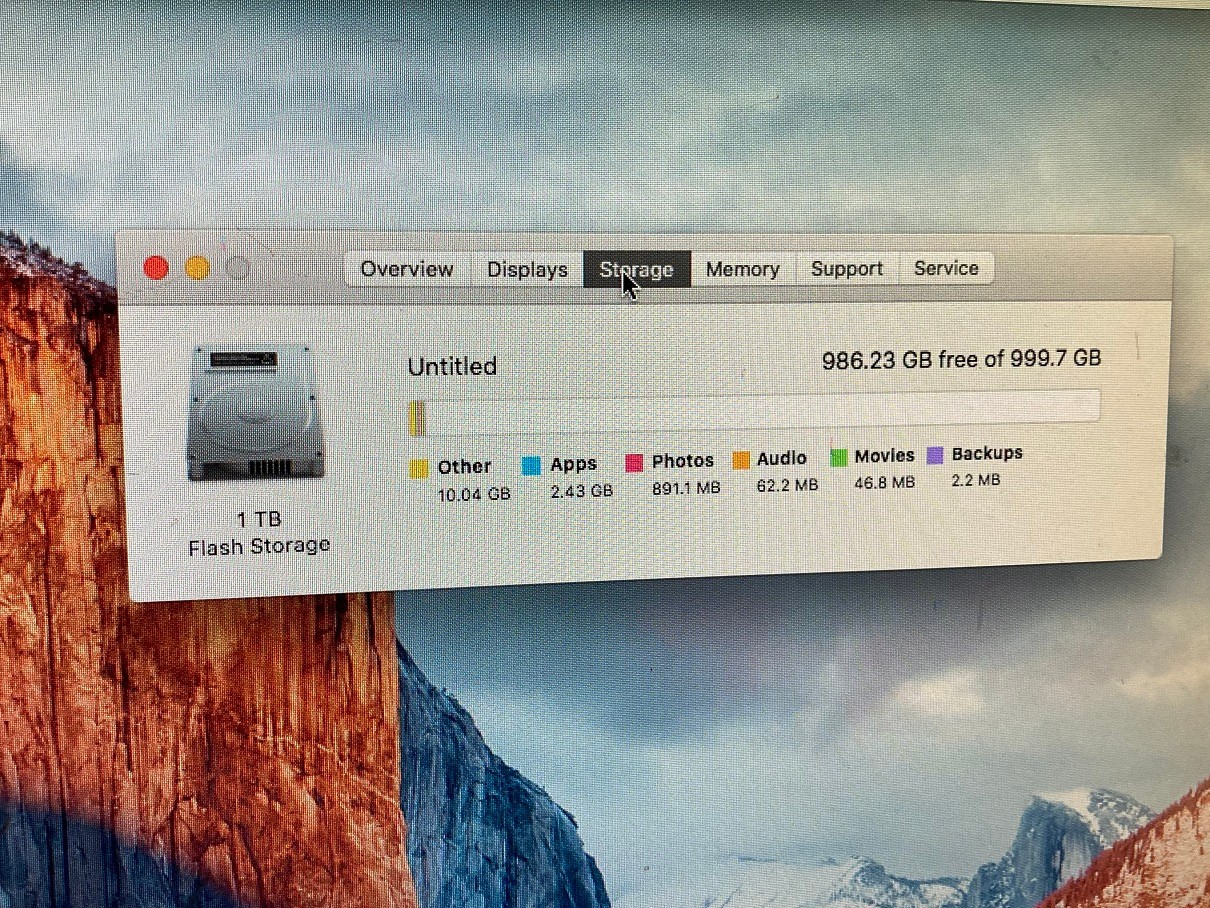This screenshot has width=1210, height=908.
Task: Click the 'Untitled' volume name
Action: pyautogui.click(x=452, y=367)
